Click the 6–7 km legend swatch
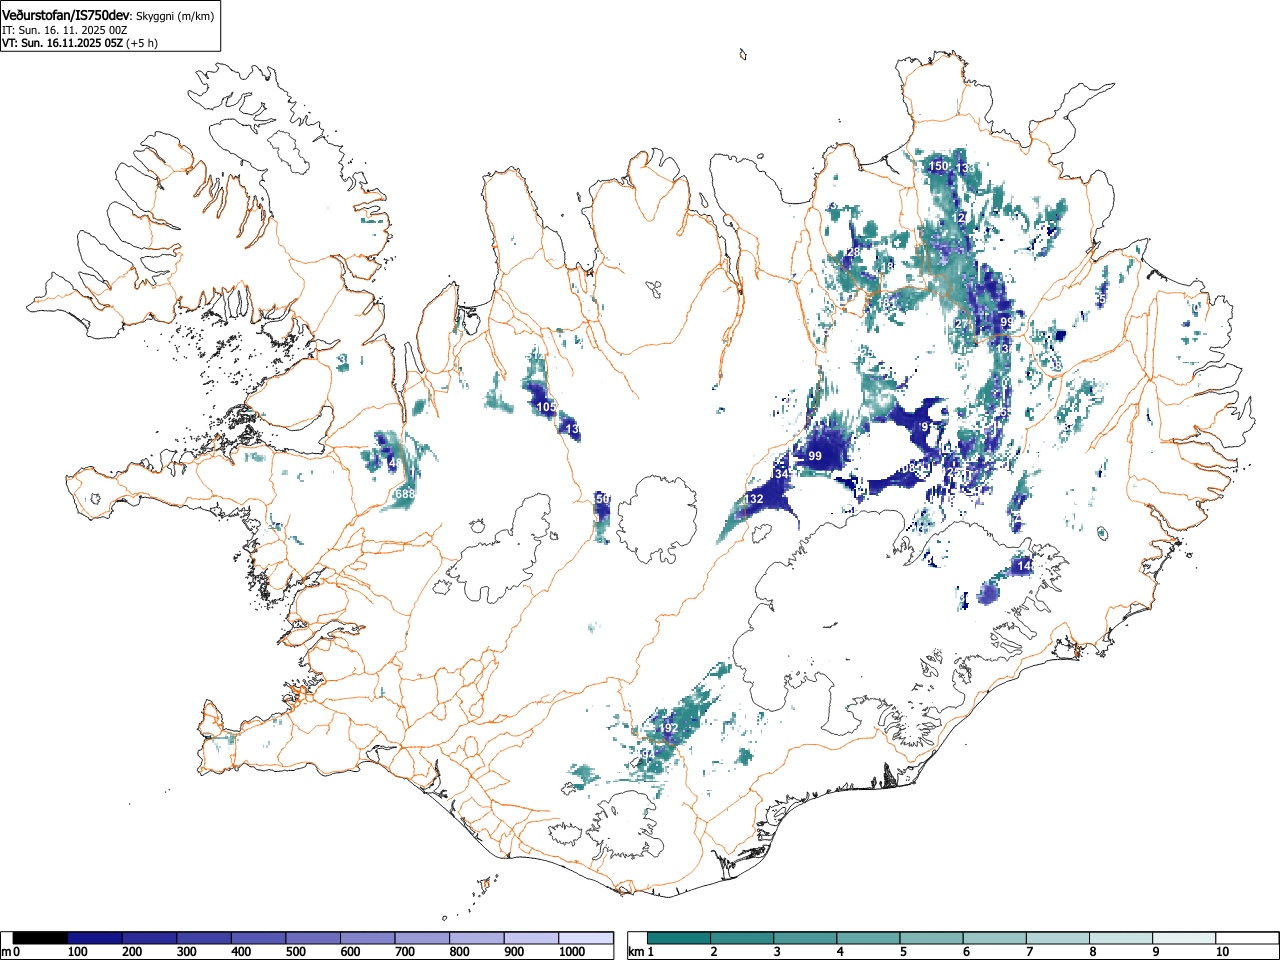The width and height of the screenshot is (1280, 960). (x=995, y=938)
